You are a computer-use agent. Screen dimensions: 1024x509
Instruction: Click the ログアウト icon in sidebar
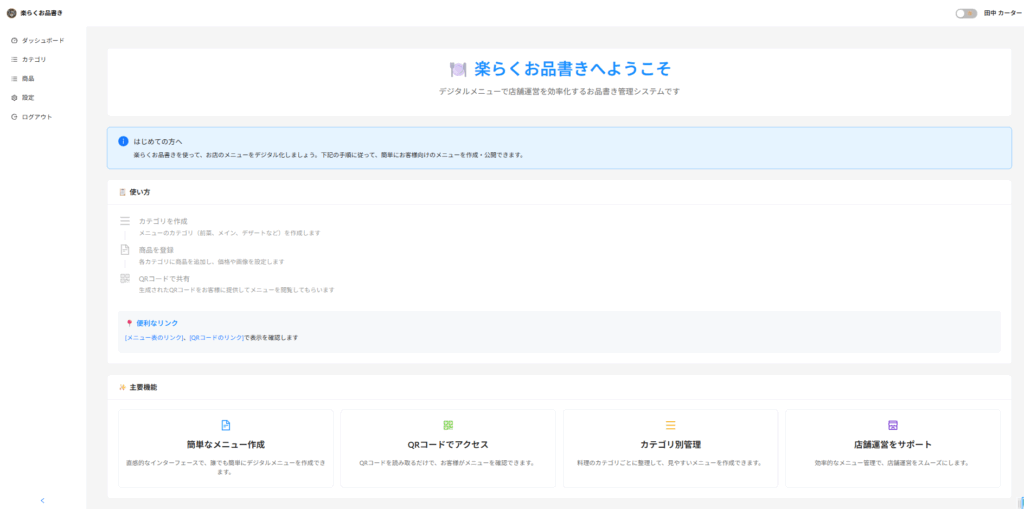[x=14, y=117]
